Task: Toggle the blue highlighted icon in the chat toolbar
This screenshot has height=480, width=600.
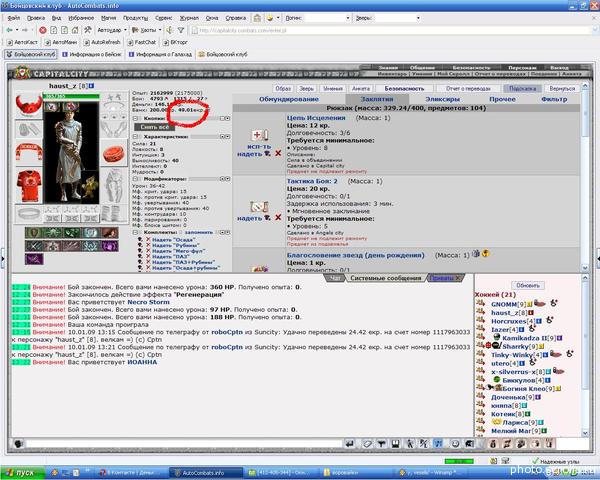Action: 438,444
